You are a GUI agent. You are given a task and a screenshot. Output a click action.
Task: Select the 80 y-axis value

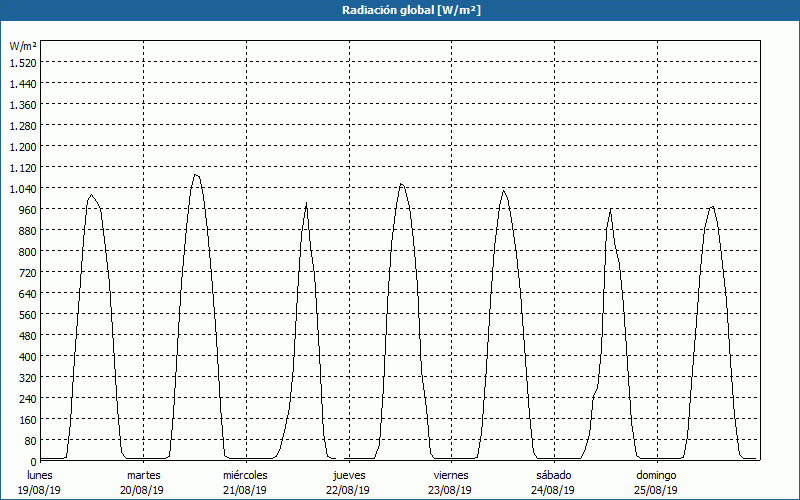click(31, 441)
